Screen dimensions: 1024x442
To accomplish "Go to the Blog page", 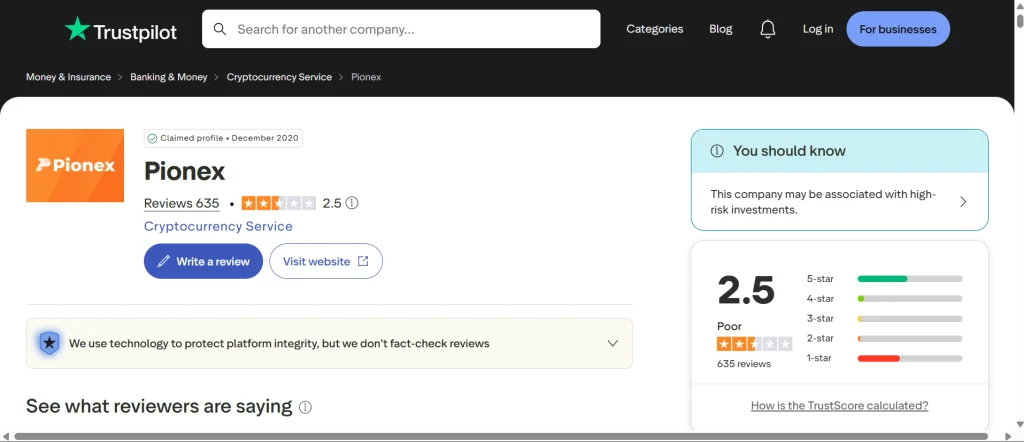I will coord(721,29).
